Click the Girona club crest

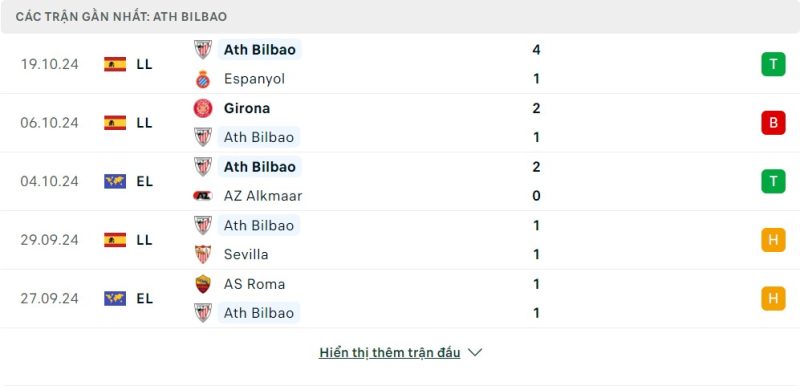coord(203,108)
